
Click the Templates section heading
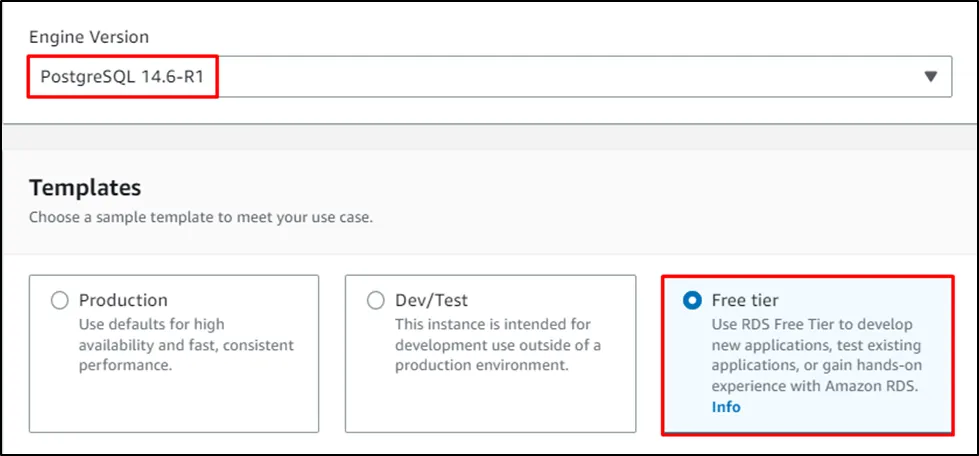click(85, 187)
